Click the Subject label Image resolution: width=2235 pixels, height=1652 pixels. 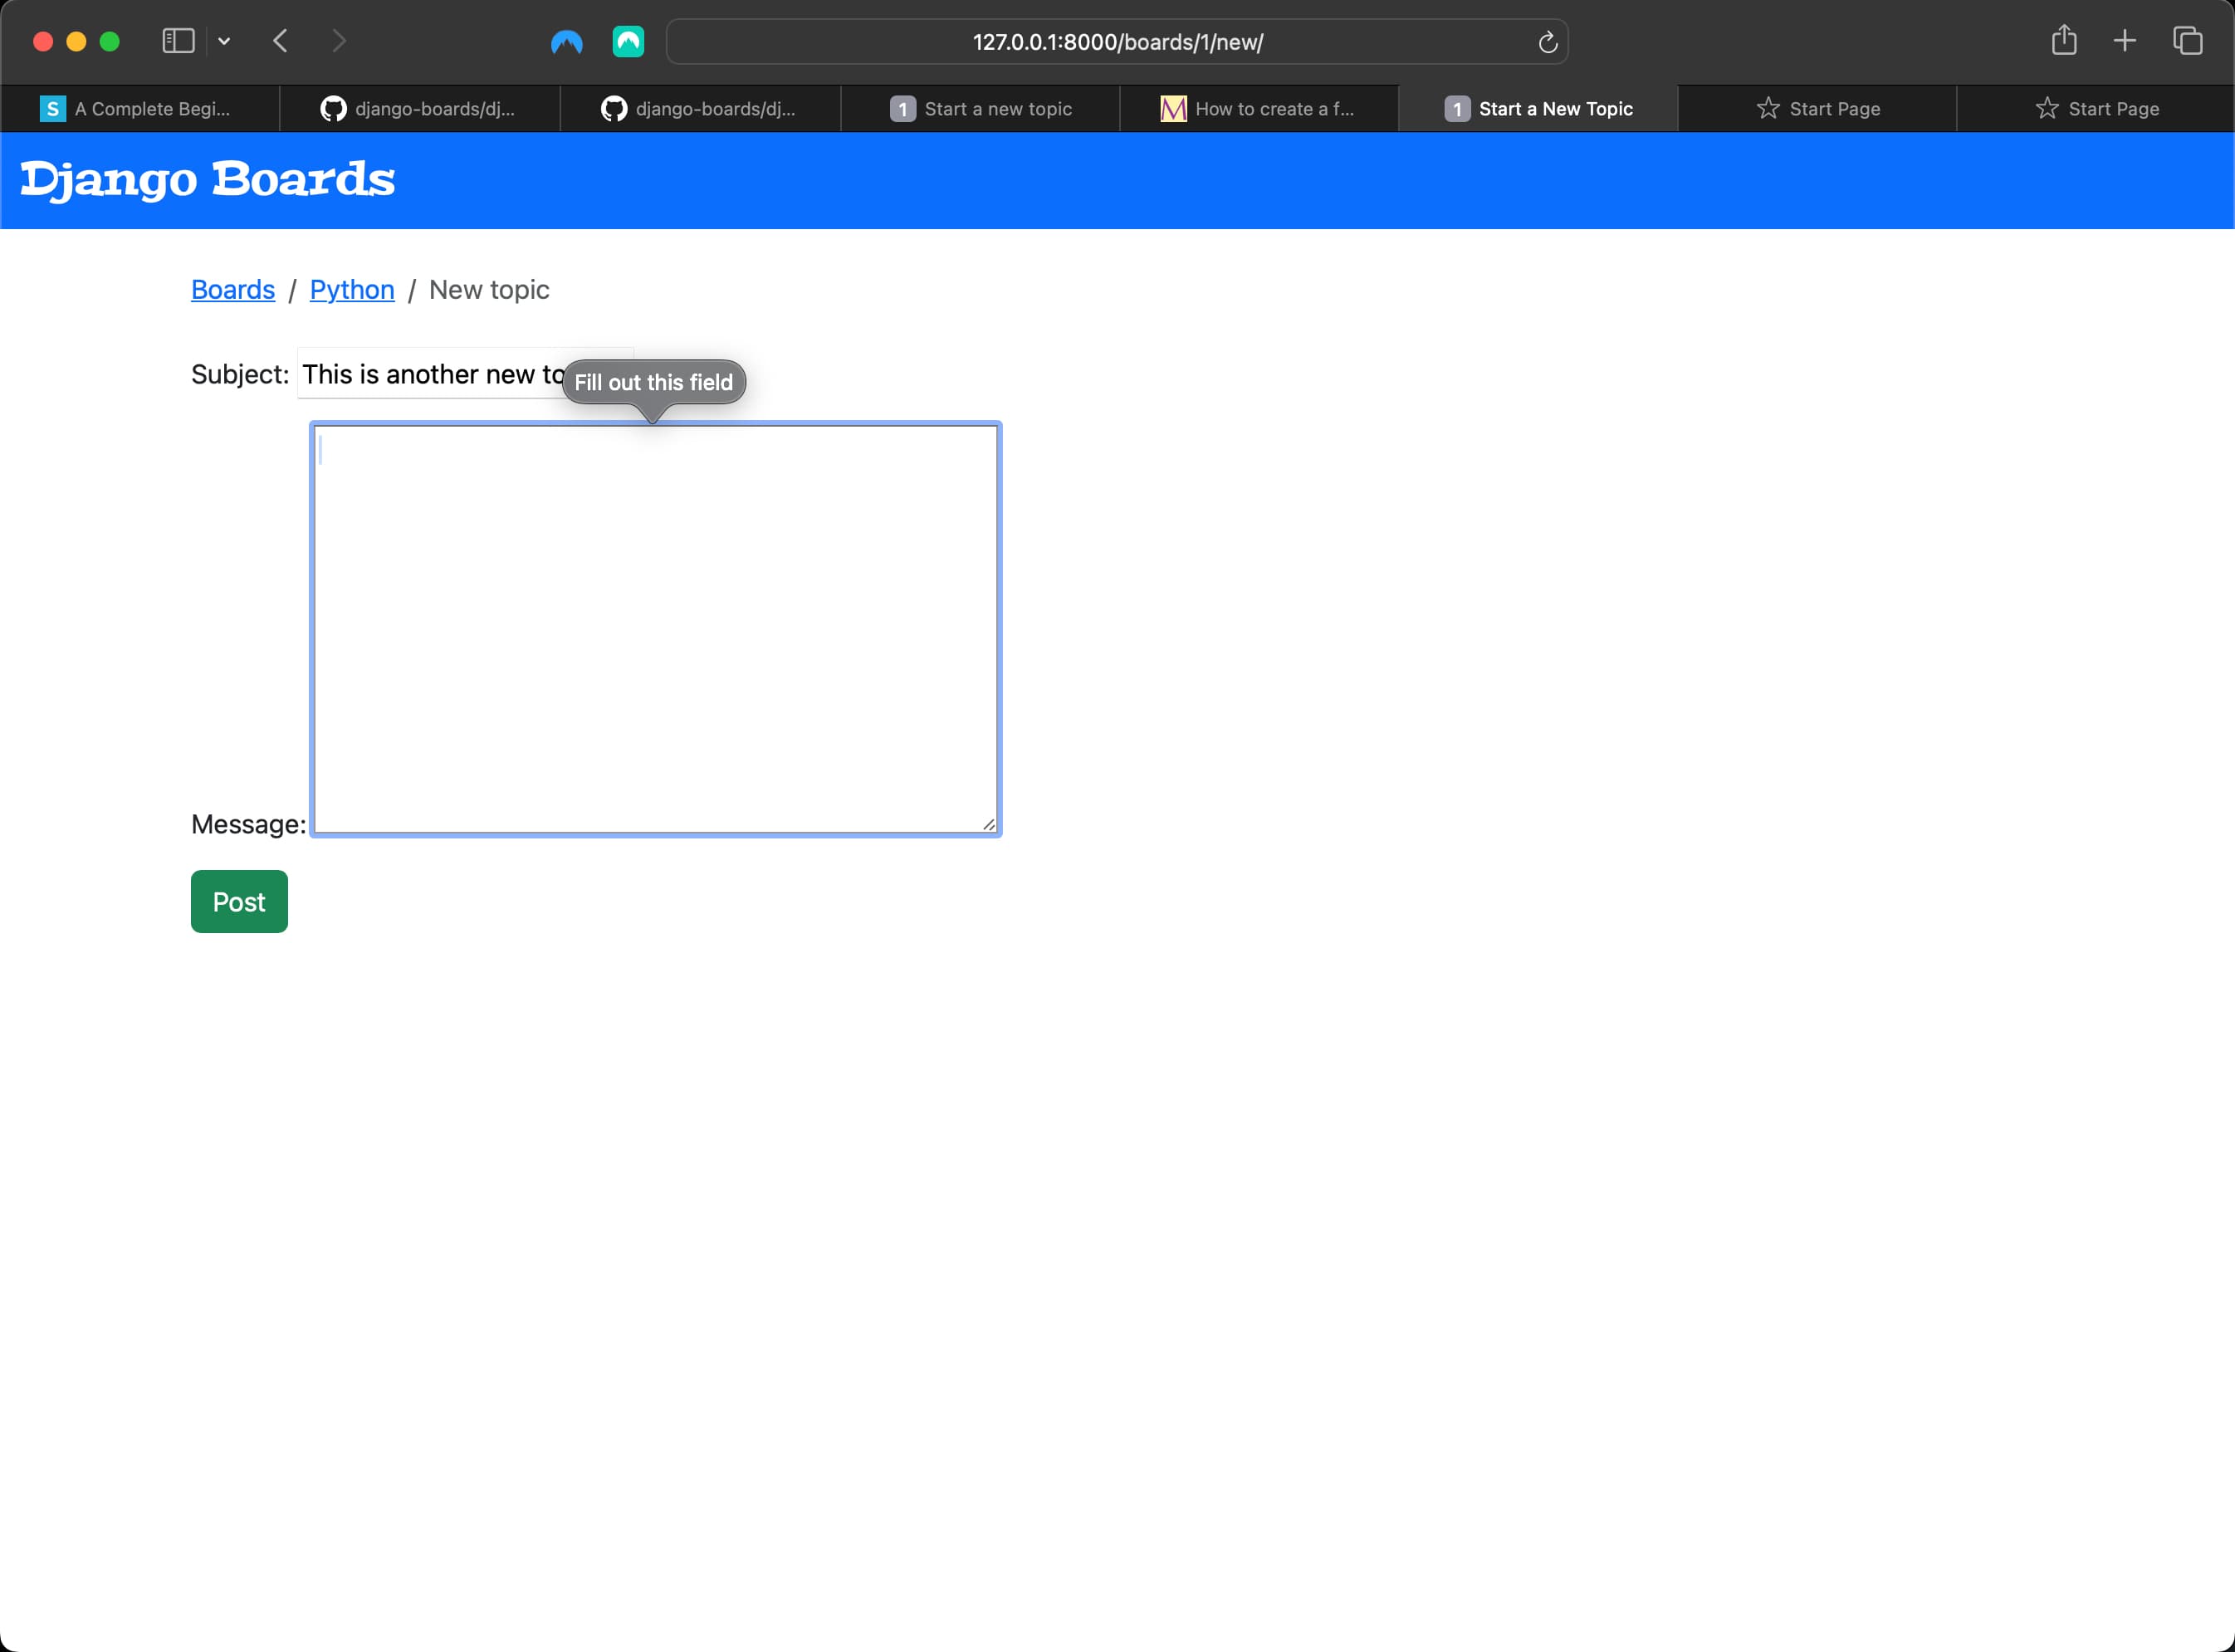[240, 374]
